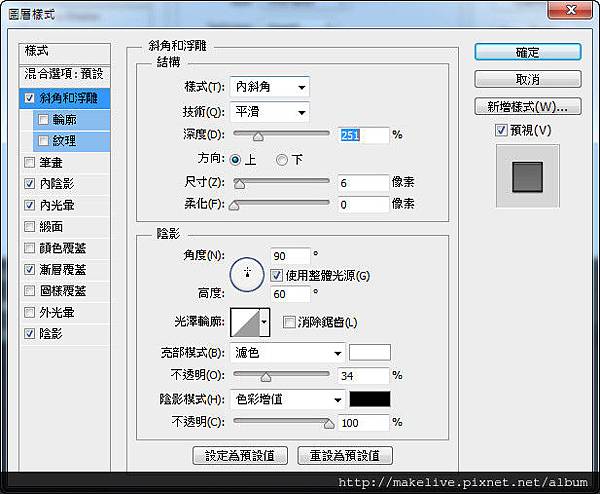Click the 確定 button

[528, 52]
